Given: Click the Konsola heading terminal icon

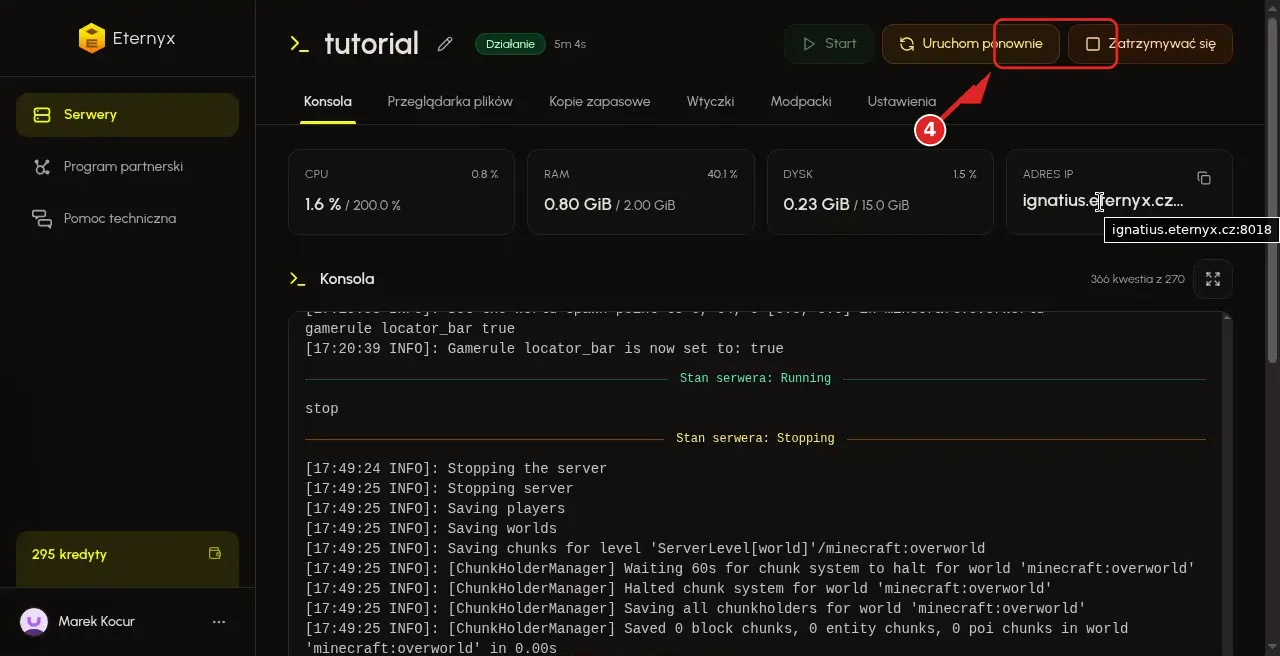Looking at the screenshot, I should (x=297, y=279).
